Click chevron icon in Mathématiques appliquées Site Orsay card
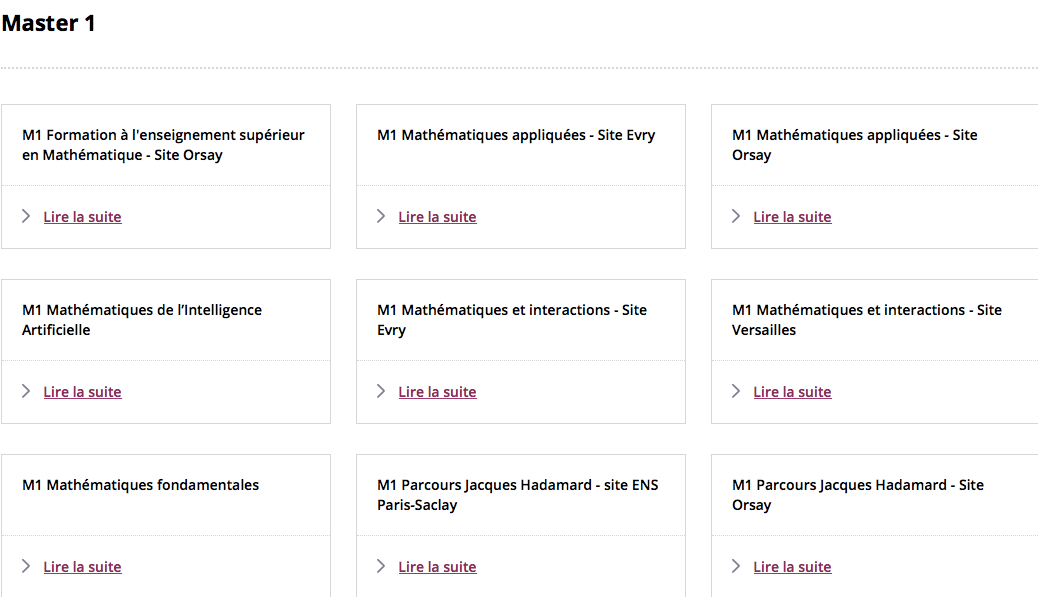Image resolution: width=1038 pixels, height=597 pixels. (x=736, y=216)
